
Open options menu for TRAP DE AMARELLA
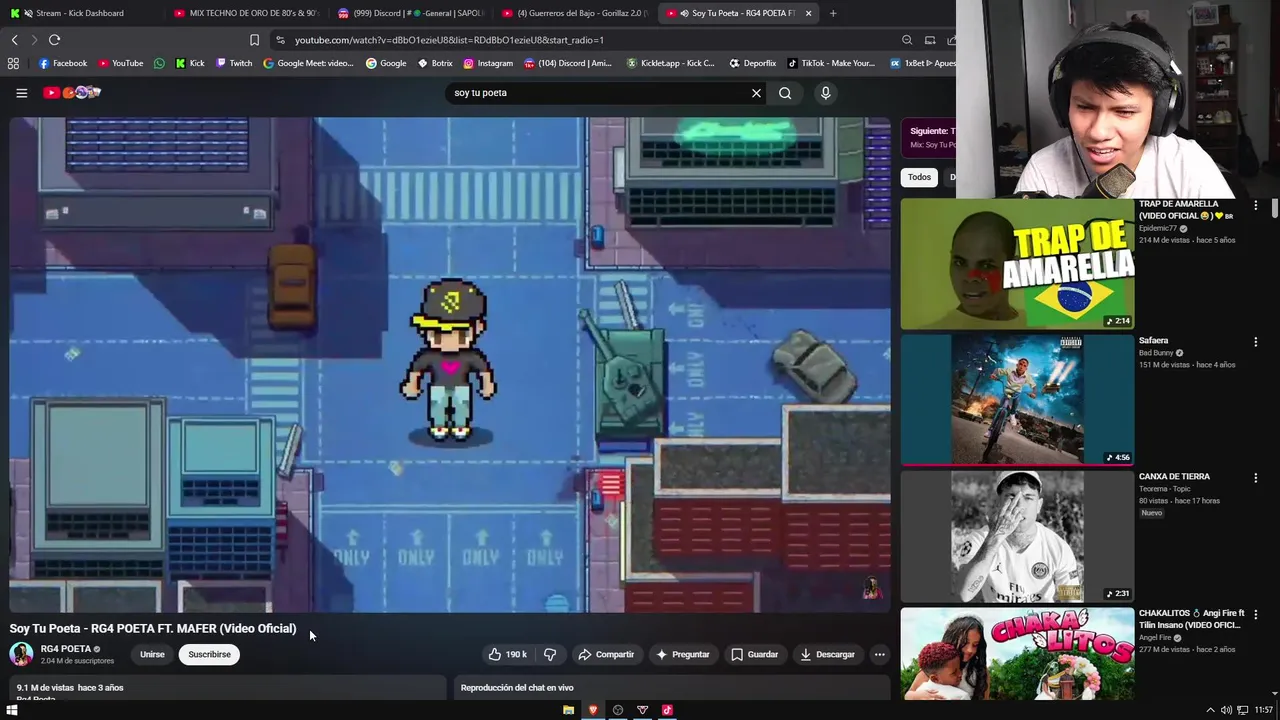point(1256,206)
